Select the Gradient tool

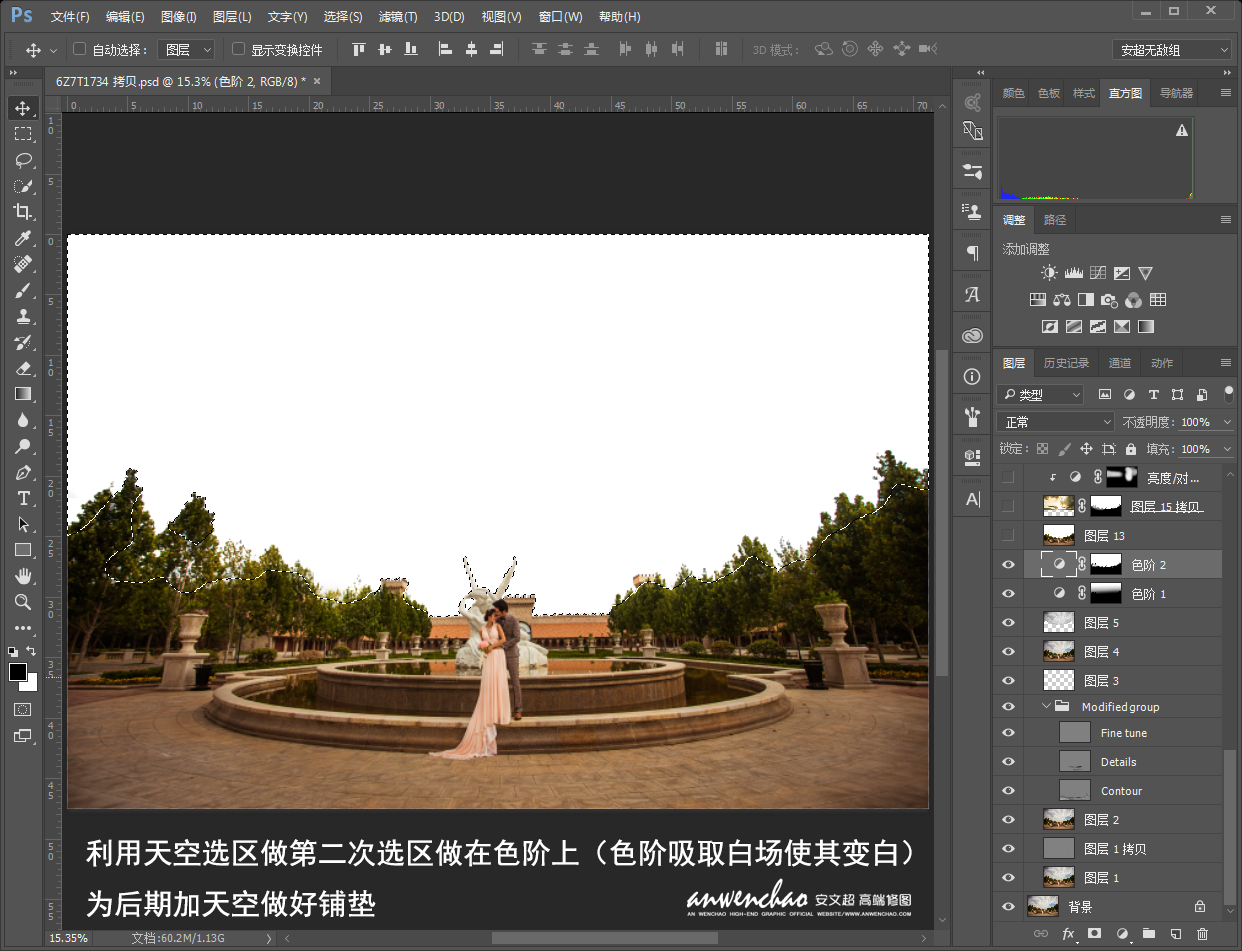coord(23,394)
